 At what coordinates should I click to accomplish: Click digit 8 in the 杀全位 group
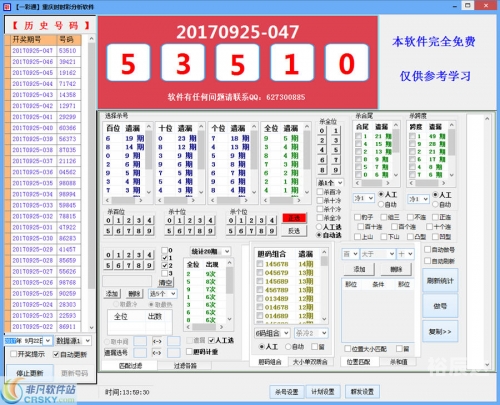[x=322, y=170]
